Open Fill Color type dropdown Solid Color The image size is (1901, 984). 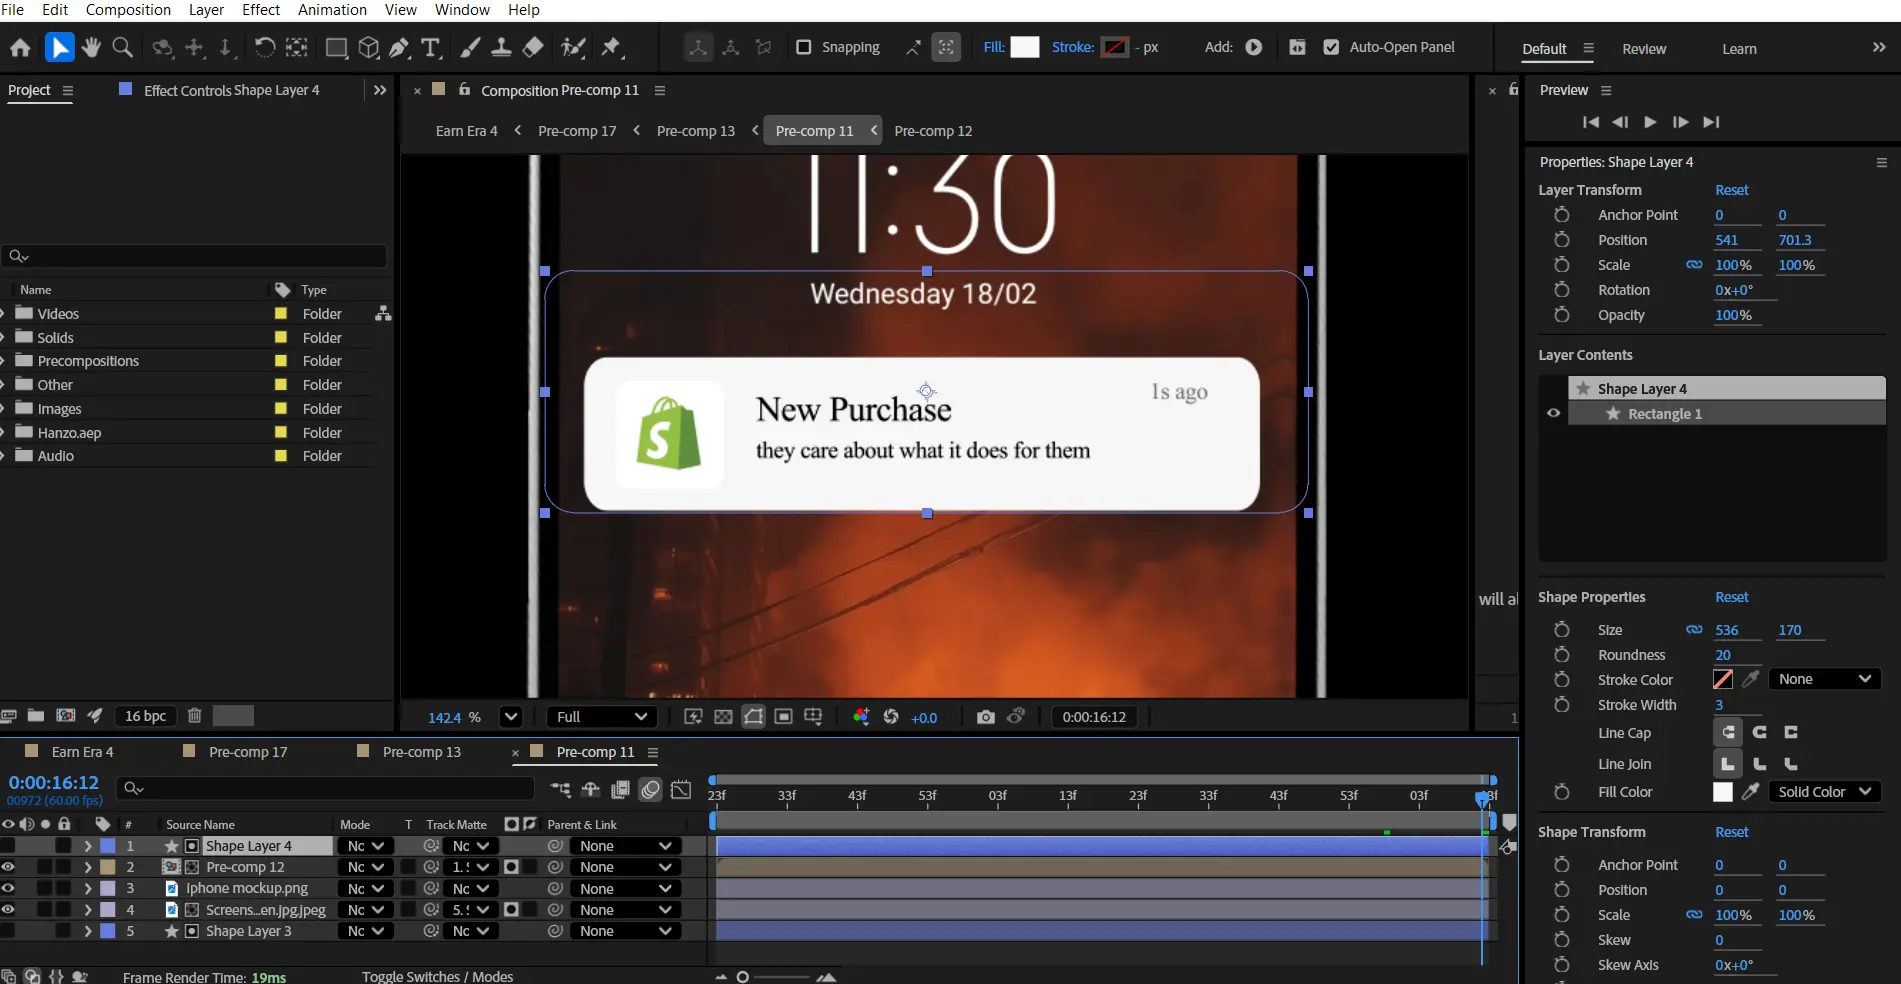point(1824,792)
